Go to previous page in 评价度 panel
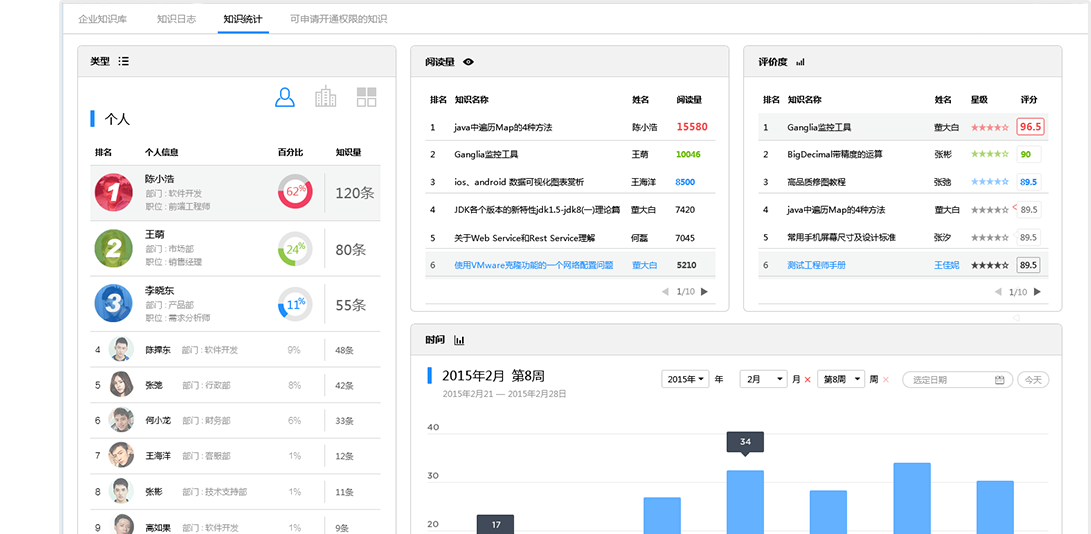 (998, 292)
